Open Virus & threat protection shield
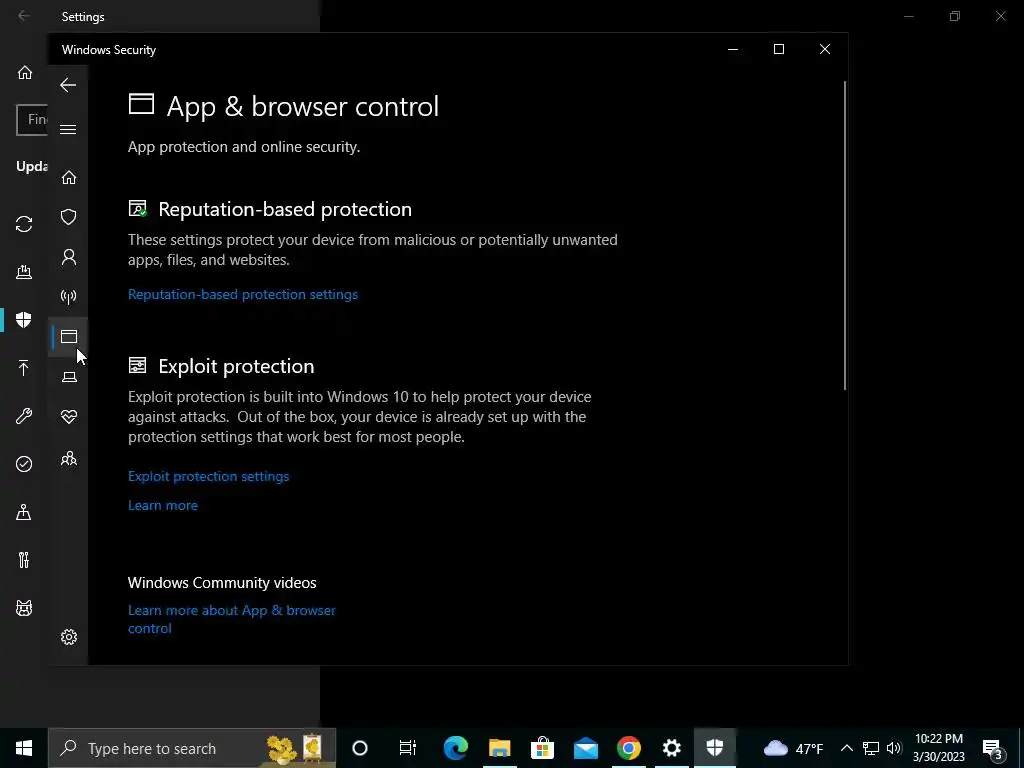Screen dimensions: 1024x768 pyautogui.click(x=69, y=217)
